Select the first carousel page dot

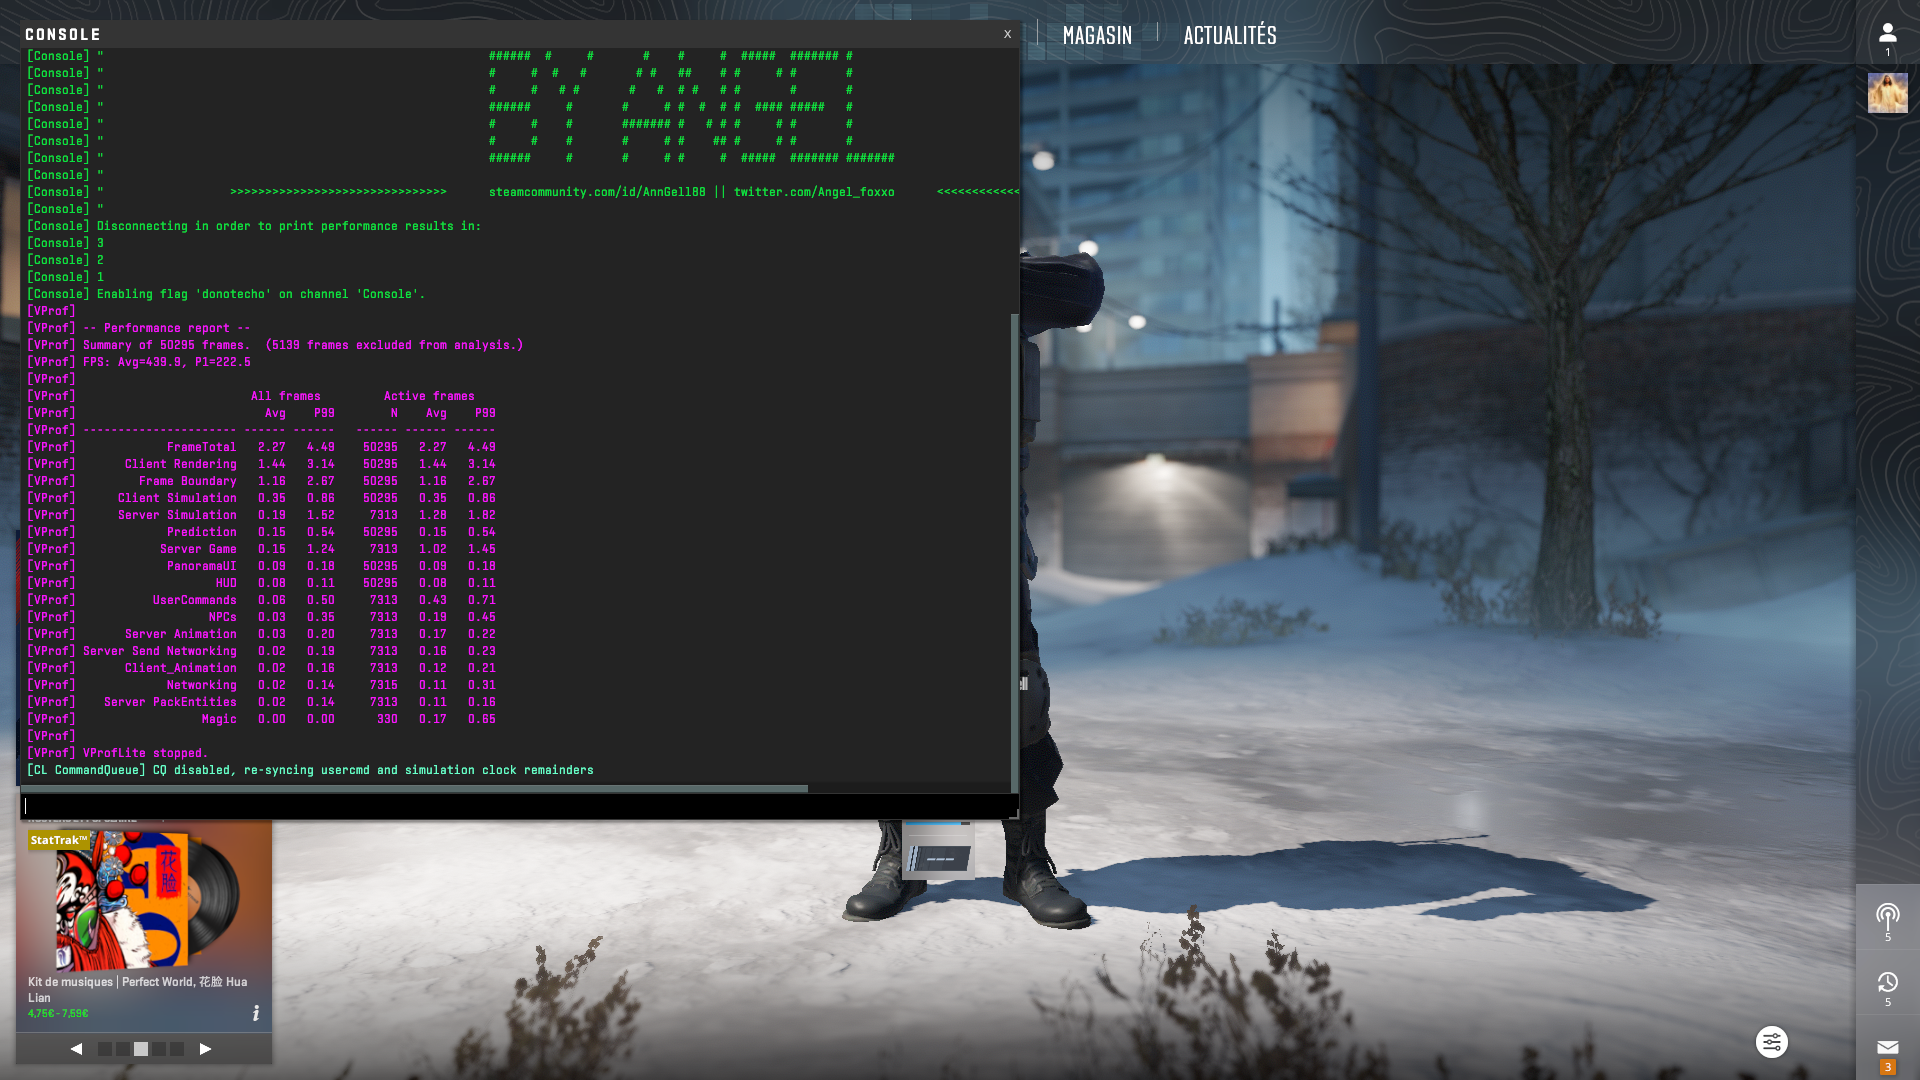point(105,1049)
